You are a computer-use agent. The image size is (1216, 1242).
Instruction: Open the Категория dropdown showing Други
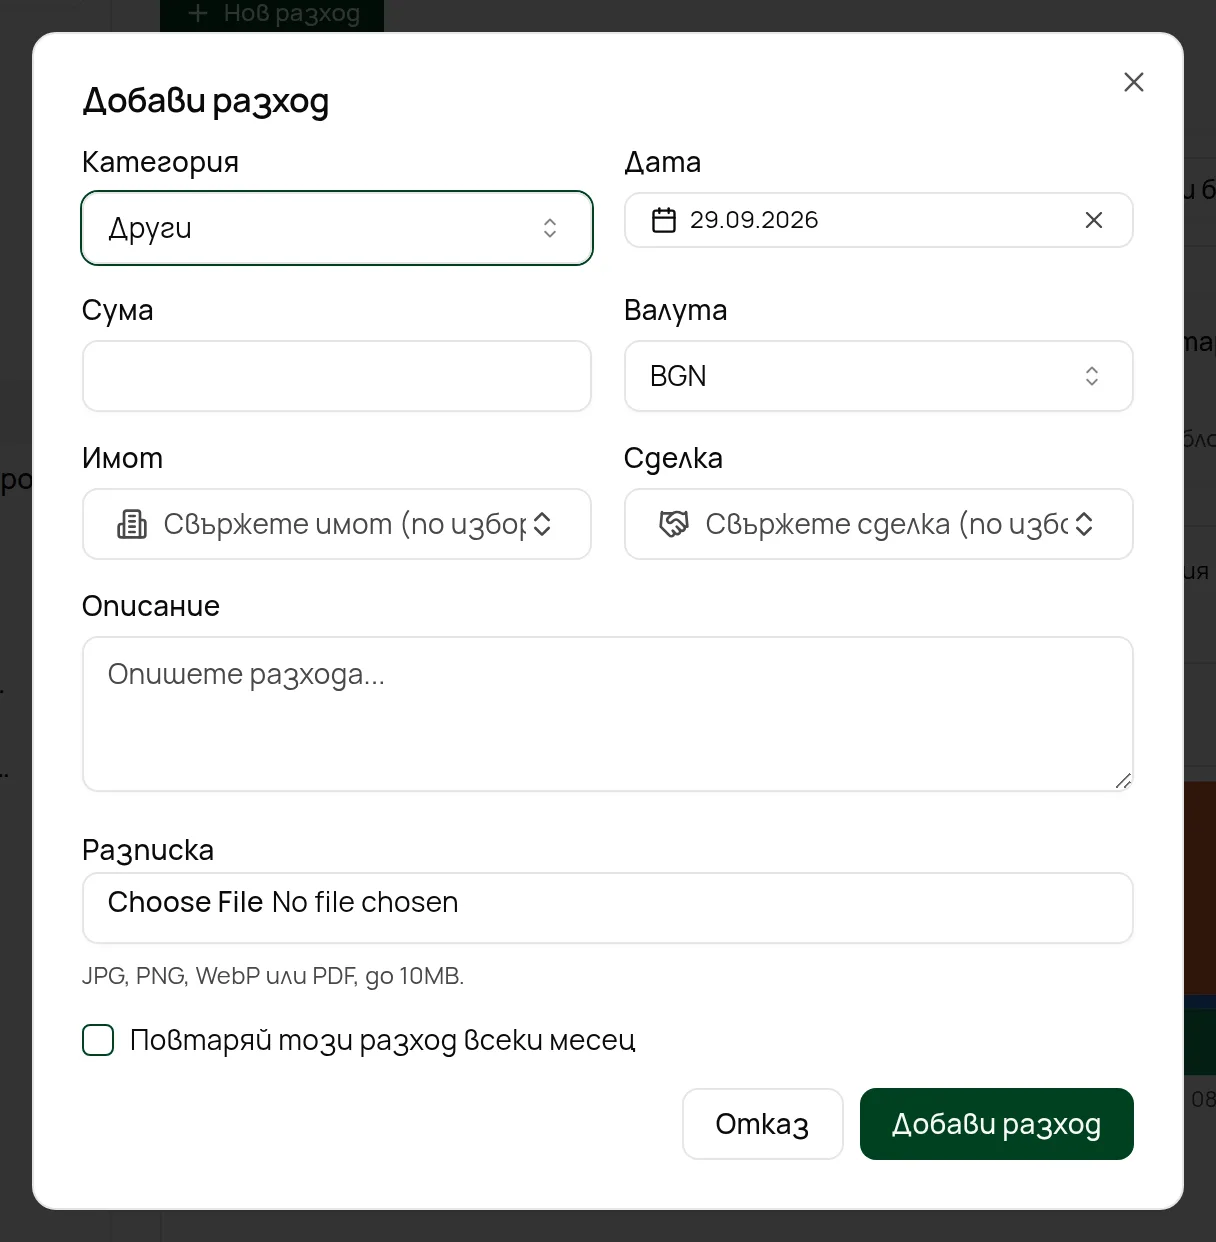(x=337, y=228)
